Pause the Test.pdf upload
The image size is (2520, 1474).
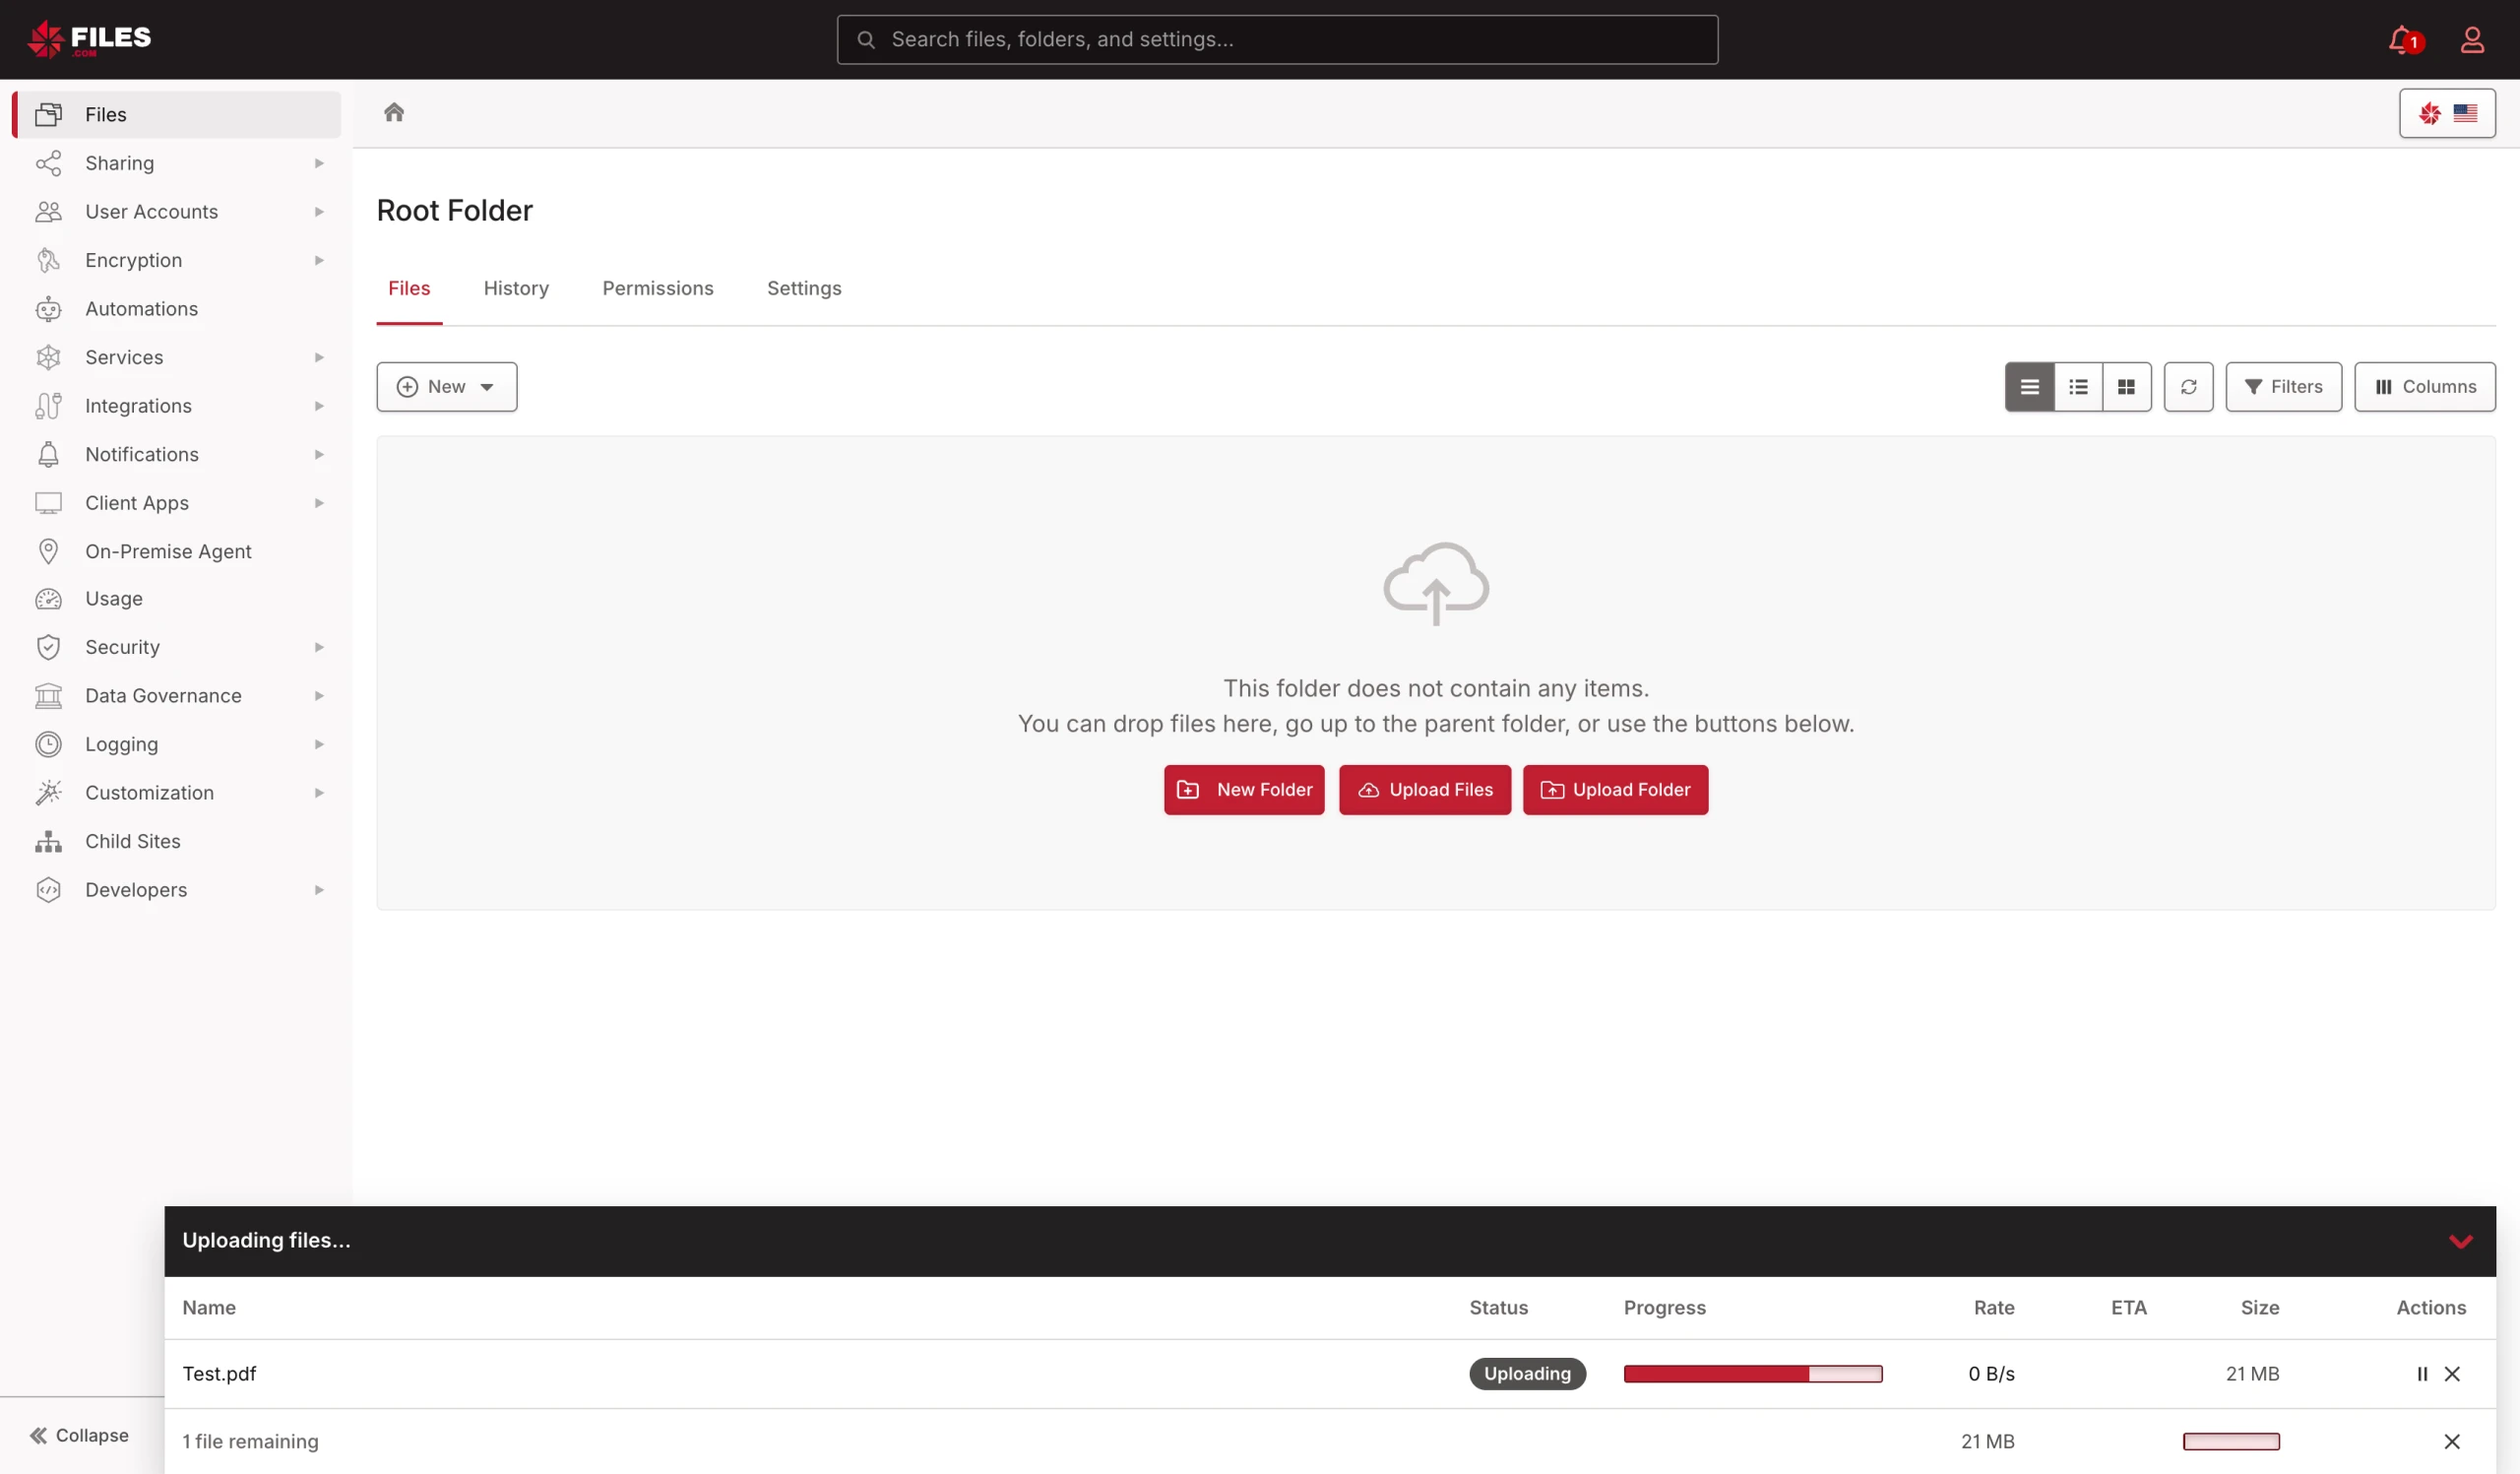click(x=2422, y=1374)
